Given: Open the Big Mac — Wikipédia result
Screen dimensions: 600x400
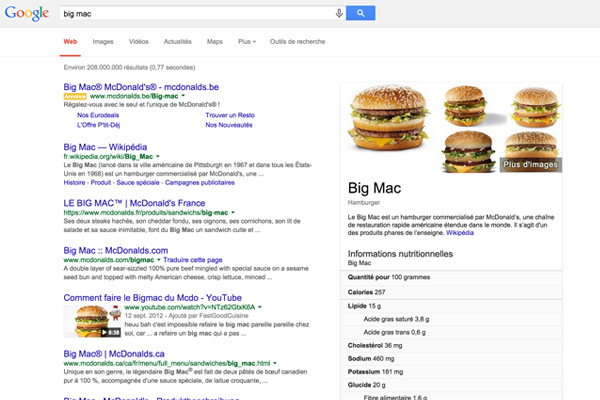Looking at the screenshot, I should (105, 147).
